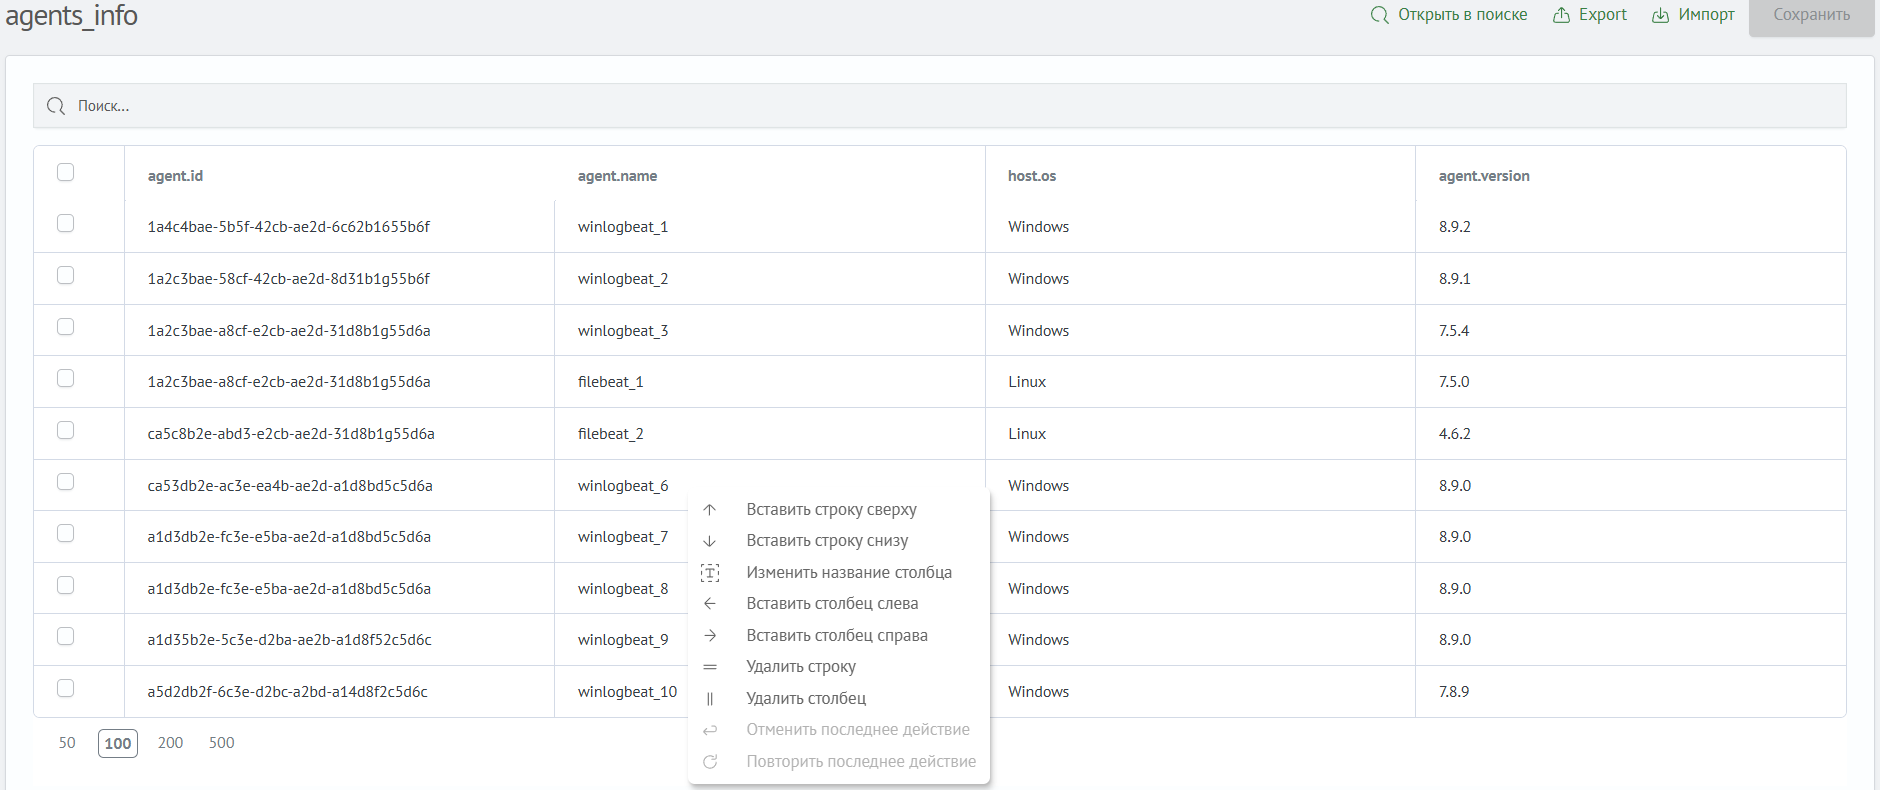Image resolution: width=1880 pixels, height=790 pixels.
Task: Select the filebeat_2 row checkbox
Action: [x=66, y=430]
